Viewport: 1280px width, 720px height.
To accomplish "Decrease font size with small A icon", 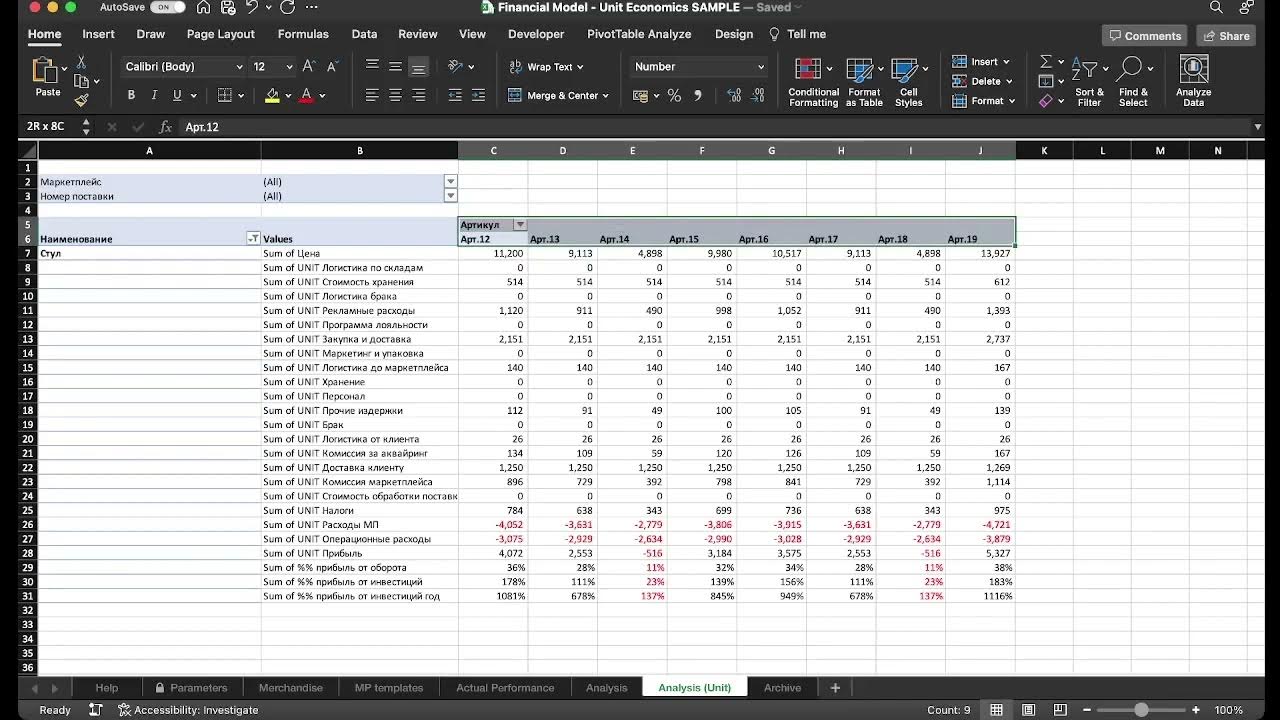I will [332, 66].
